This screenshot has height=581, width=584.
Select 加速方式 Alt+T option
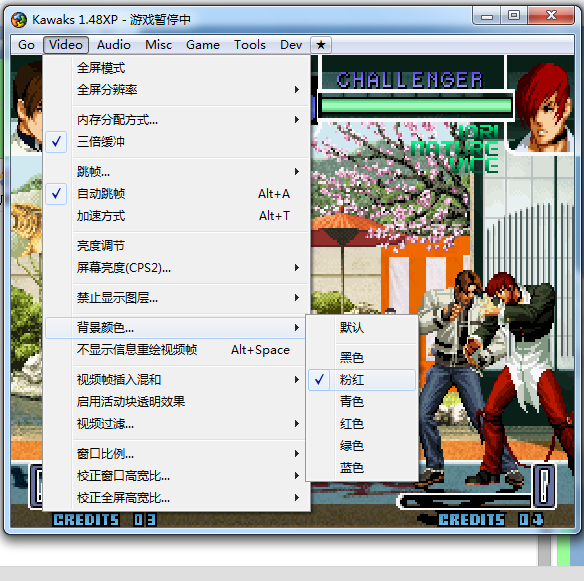point(177,216)
